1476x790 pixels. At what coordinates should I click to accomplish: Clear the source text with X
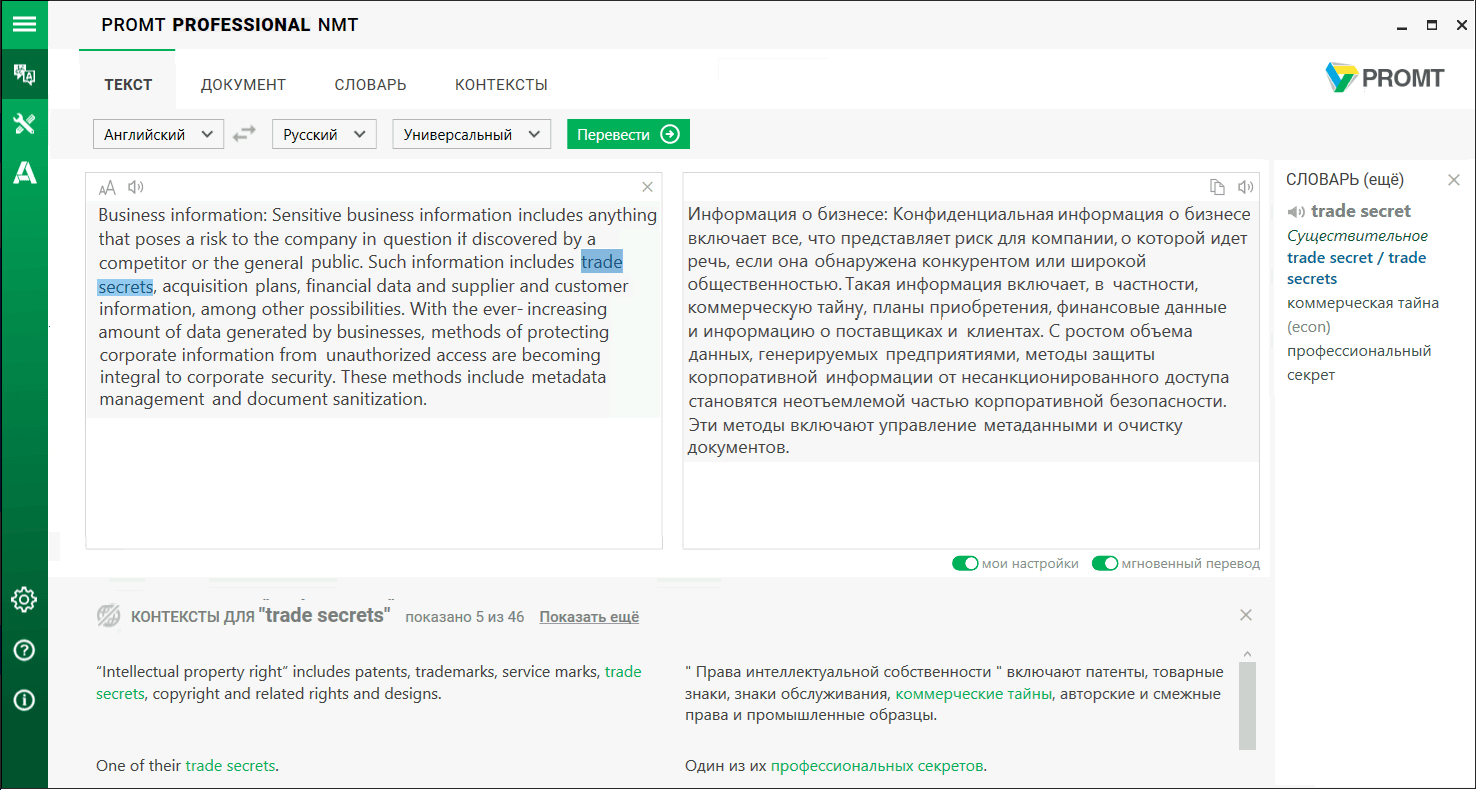pos(647,187)
